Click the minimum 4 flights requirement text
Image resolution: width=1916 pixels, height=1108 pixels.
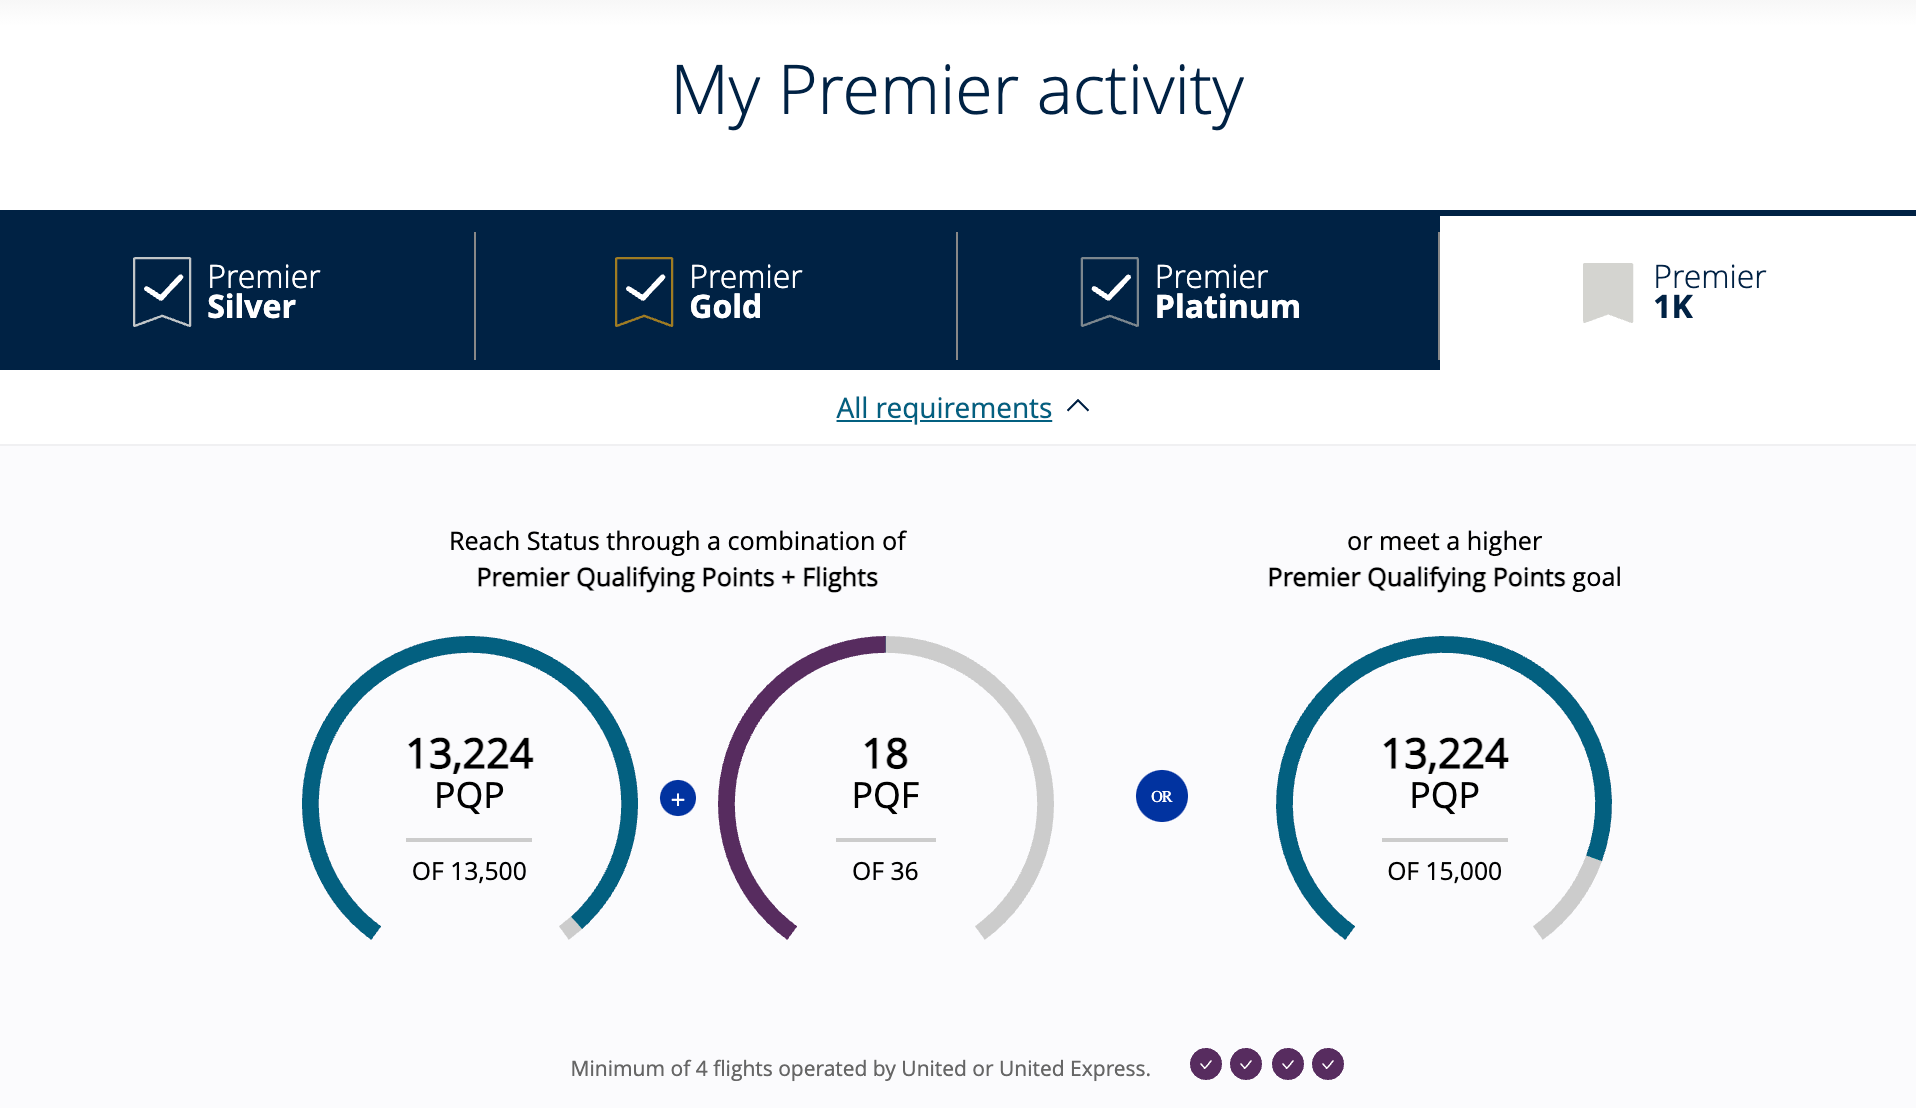[860, 1068]
